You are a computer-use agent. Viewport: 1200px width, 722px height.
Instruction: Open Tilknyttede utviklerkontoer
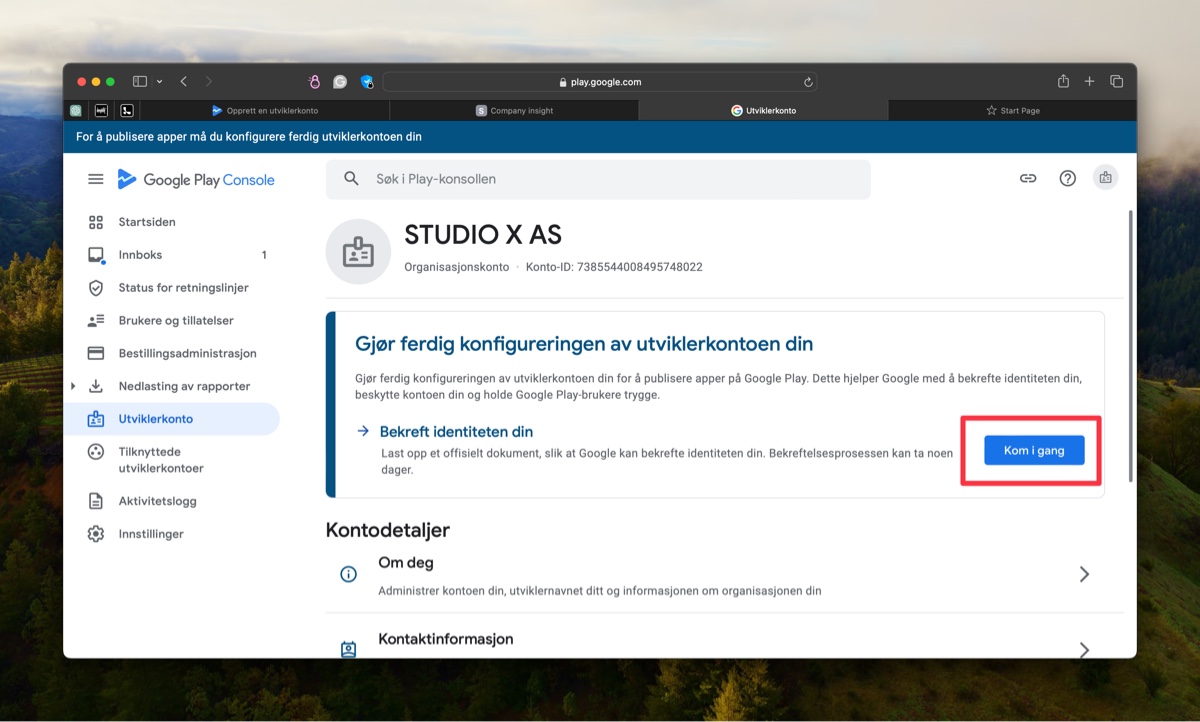pyautogui.click(x=160, y=460)
